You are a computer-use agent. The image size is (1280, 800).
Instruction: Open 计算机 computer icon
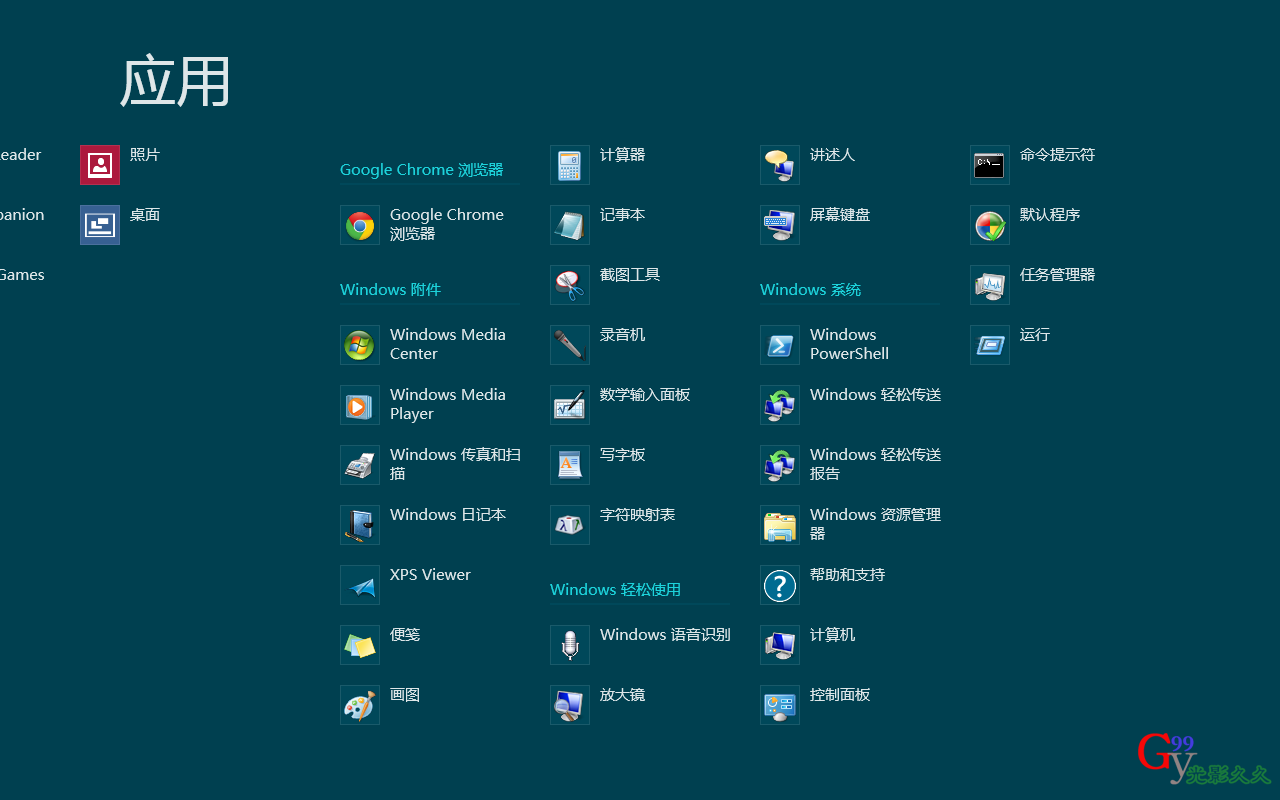(780, 645)
